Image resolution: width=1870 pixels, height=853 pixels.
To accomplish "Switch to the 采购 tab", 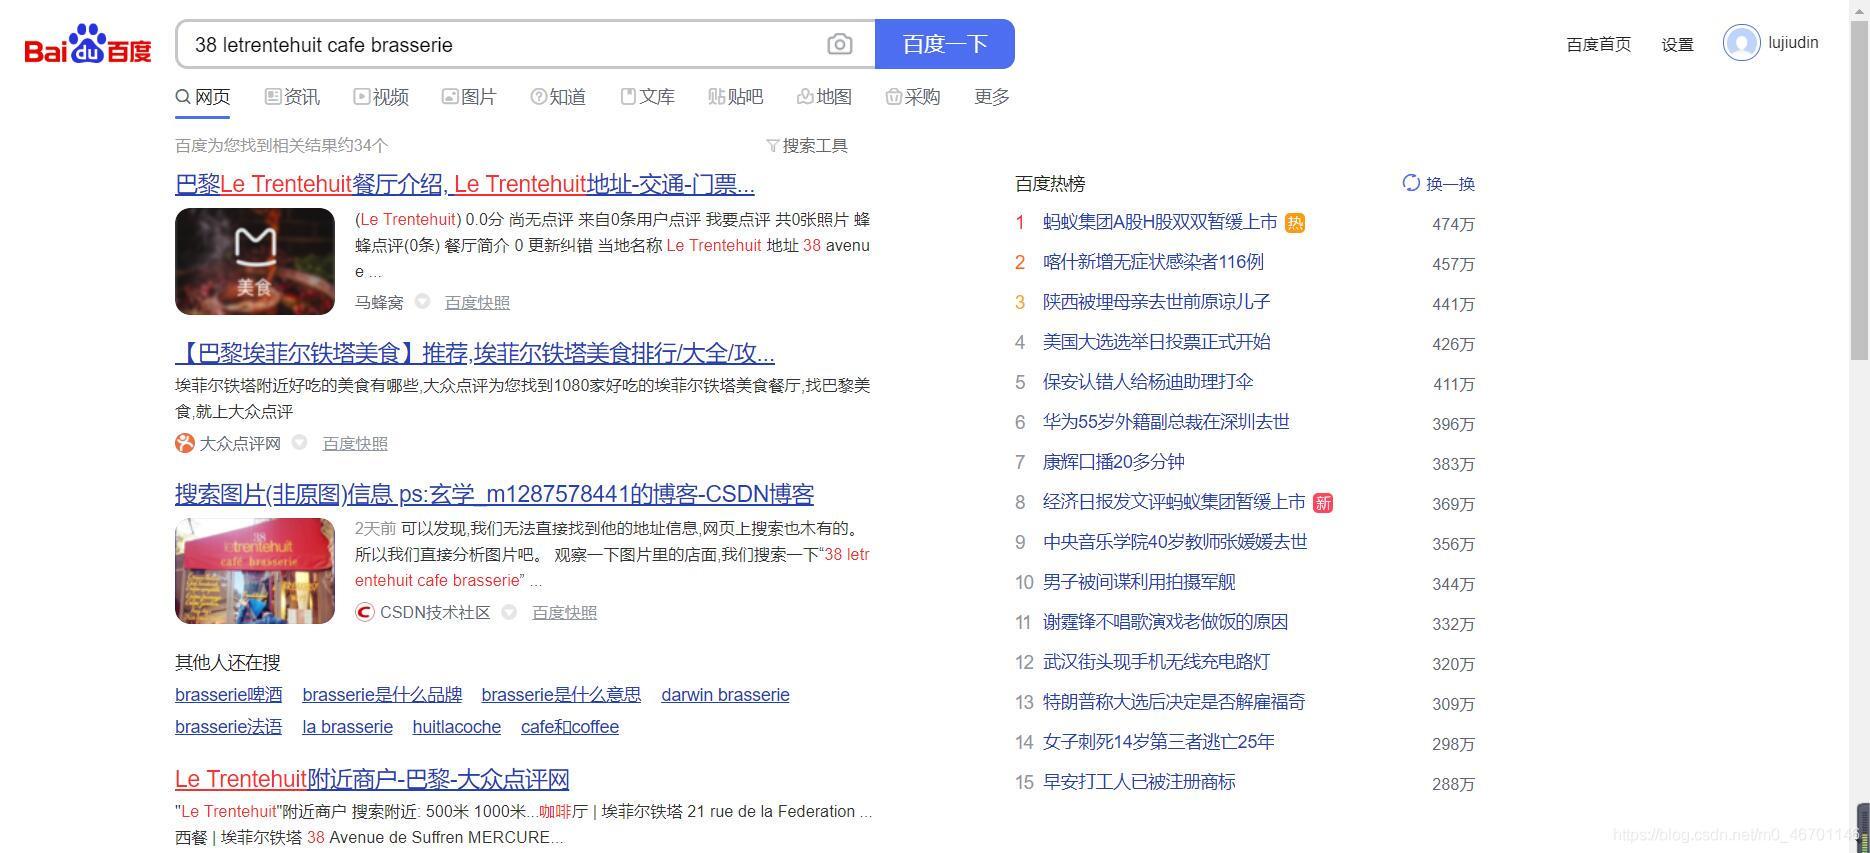I will (x=913, y=97).
